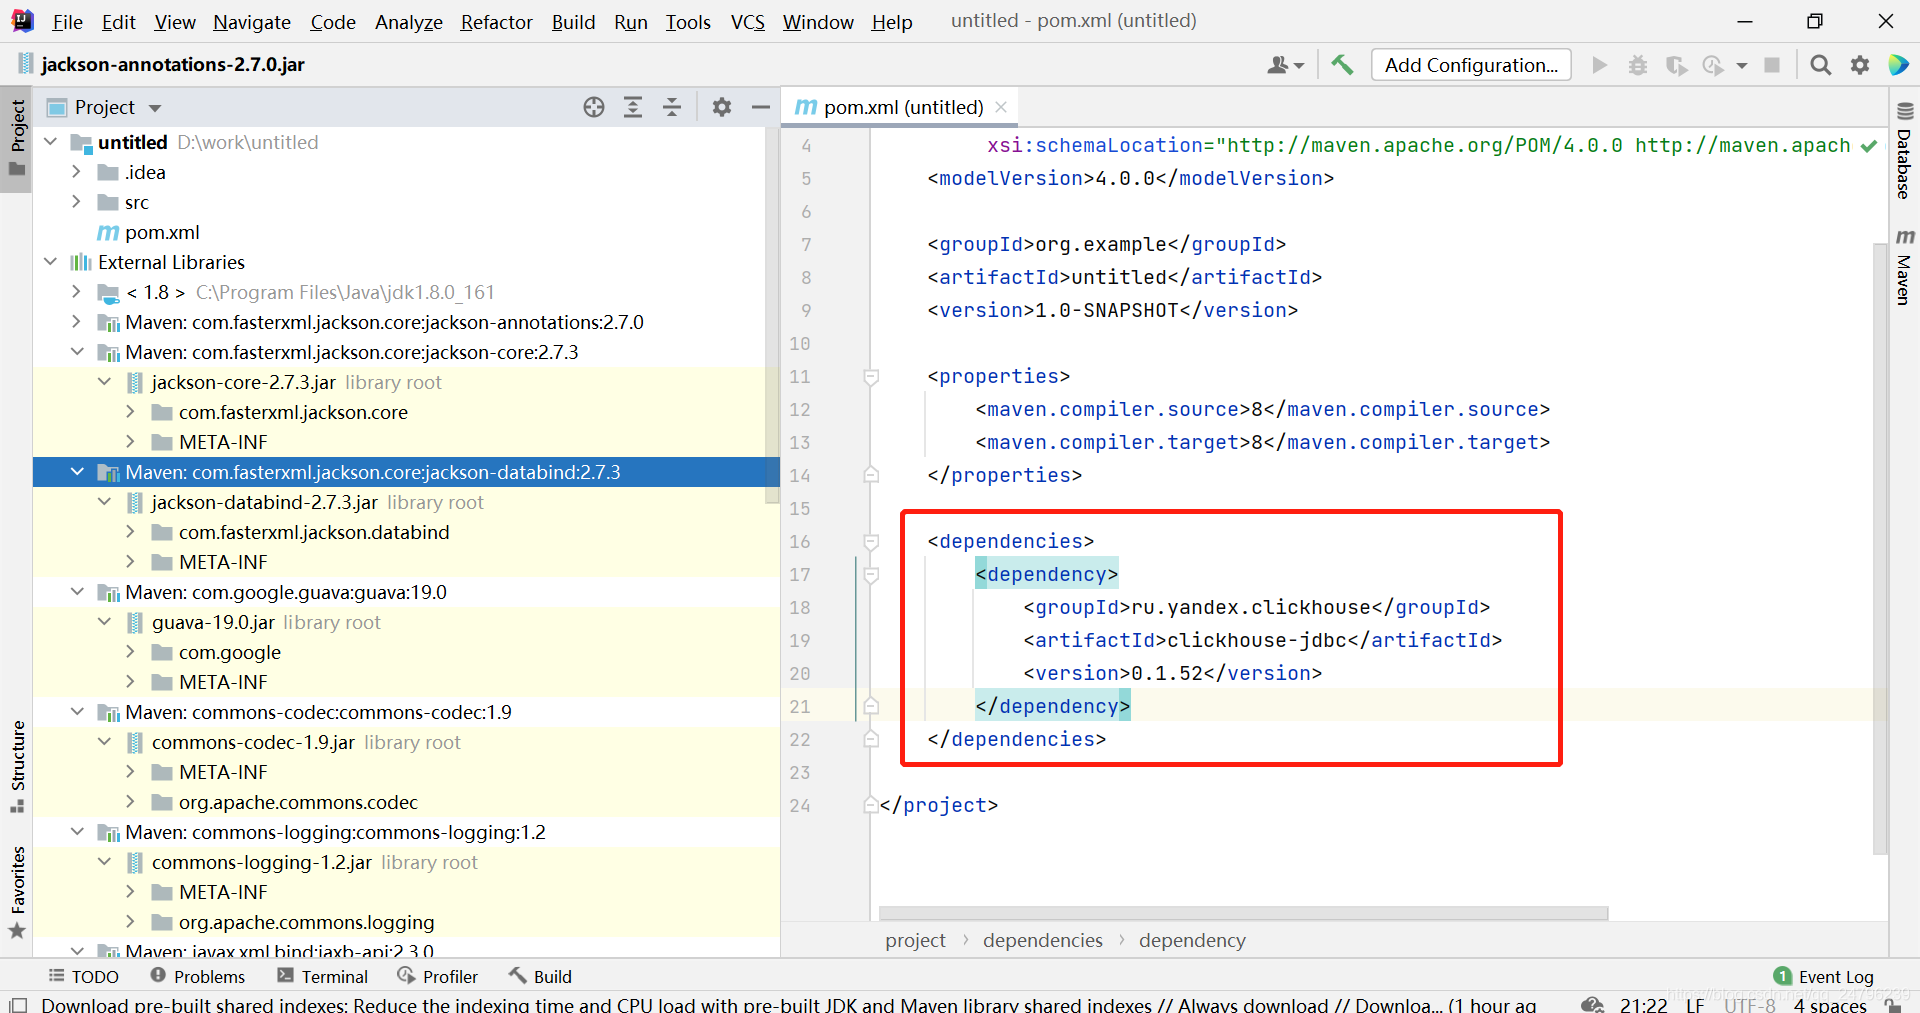Collapse External Libraries node
The width and height of the screenshot is (1920, 1013).
tap(51, 262)
